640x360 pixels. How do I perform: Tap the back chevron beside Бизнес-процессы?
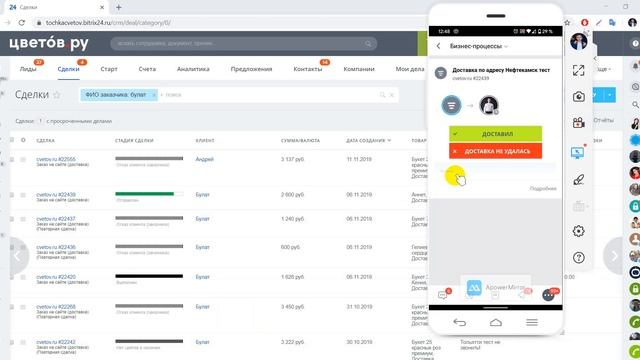[439, 46]
